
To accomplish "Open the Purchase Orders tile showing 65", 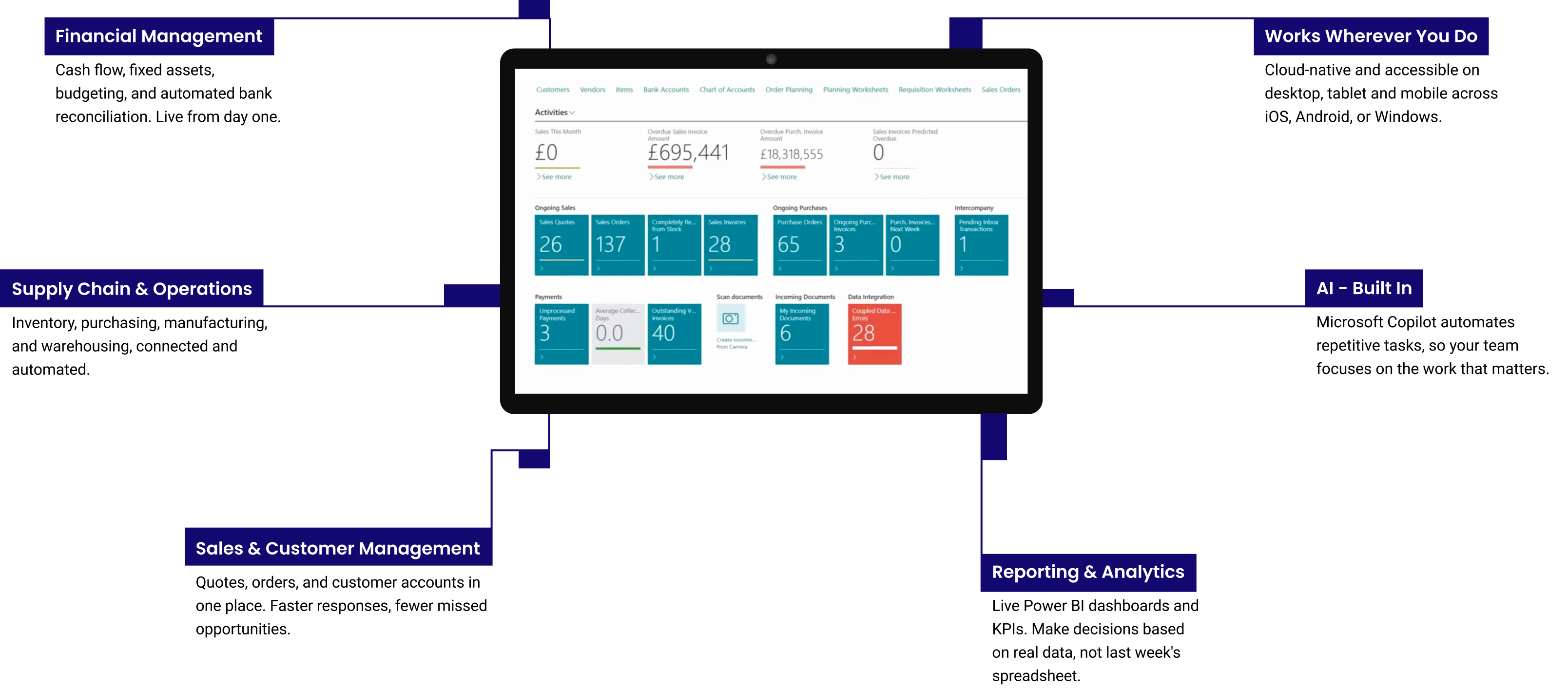I will (x=799, y=245).
